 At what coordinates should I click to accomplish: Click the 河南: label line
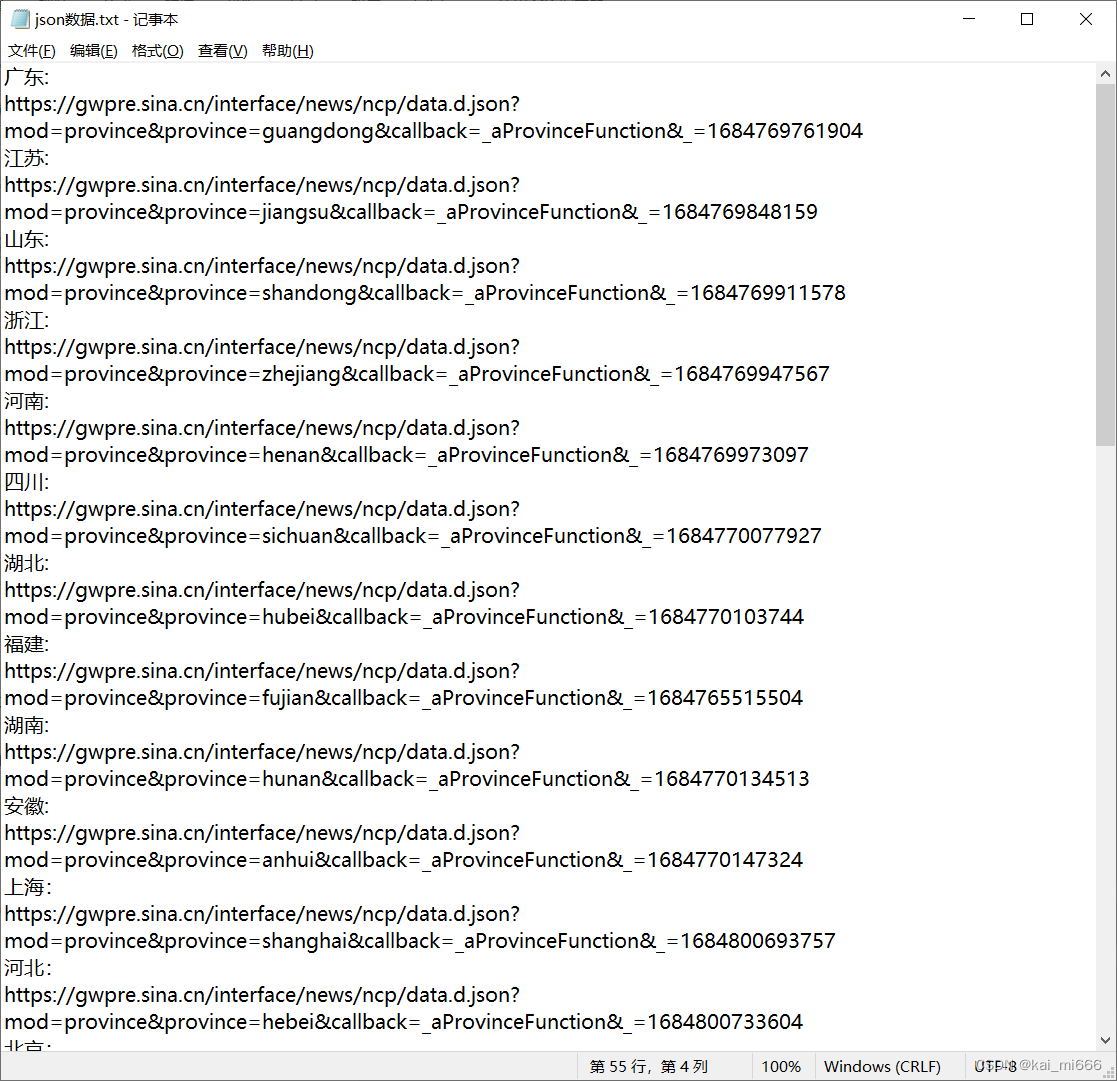pos(27,401)
